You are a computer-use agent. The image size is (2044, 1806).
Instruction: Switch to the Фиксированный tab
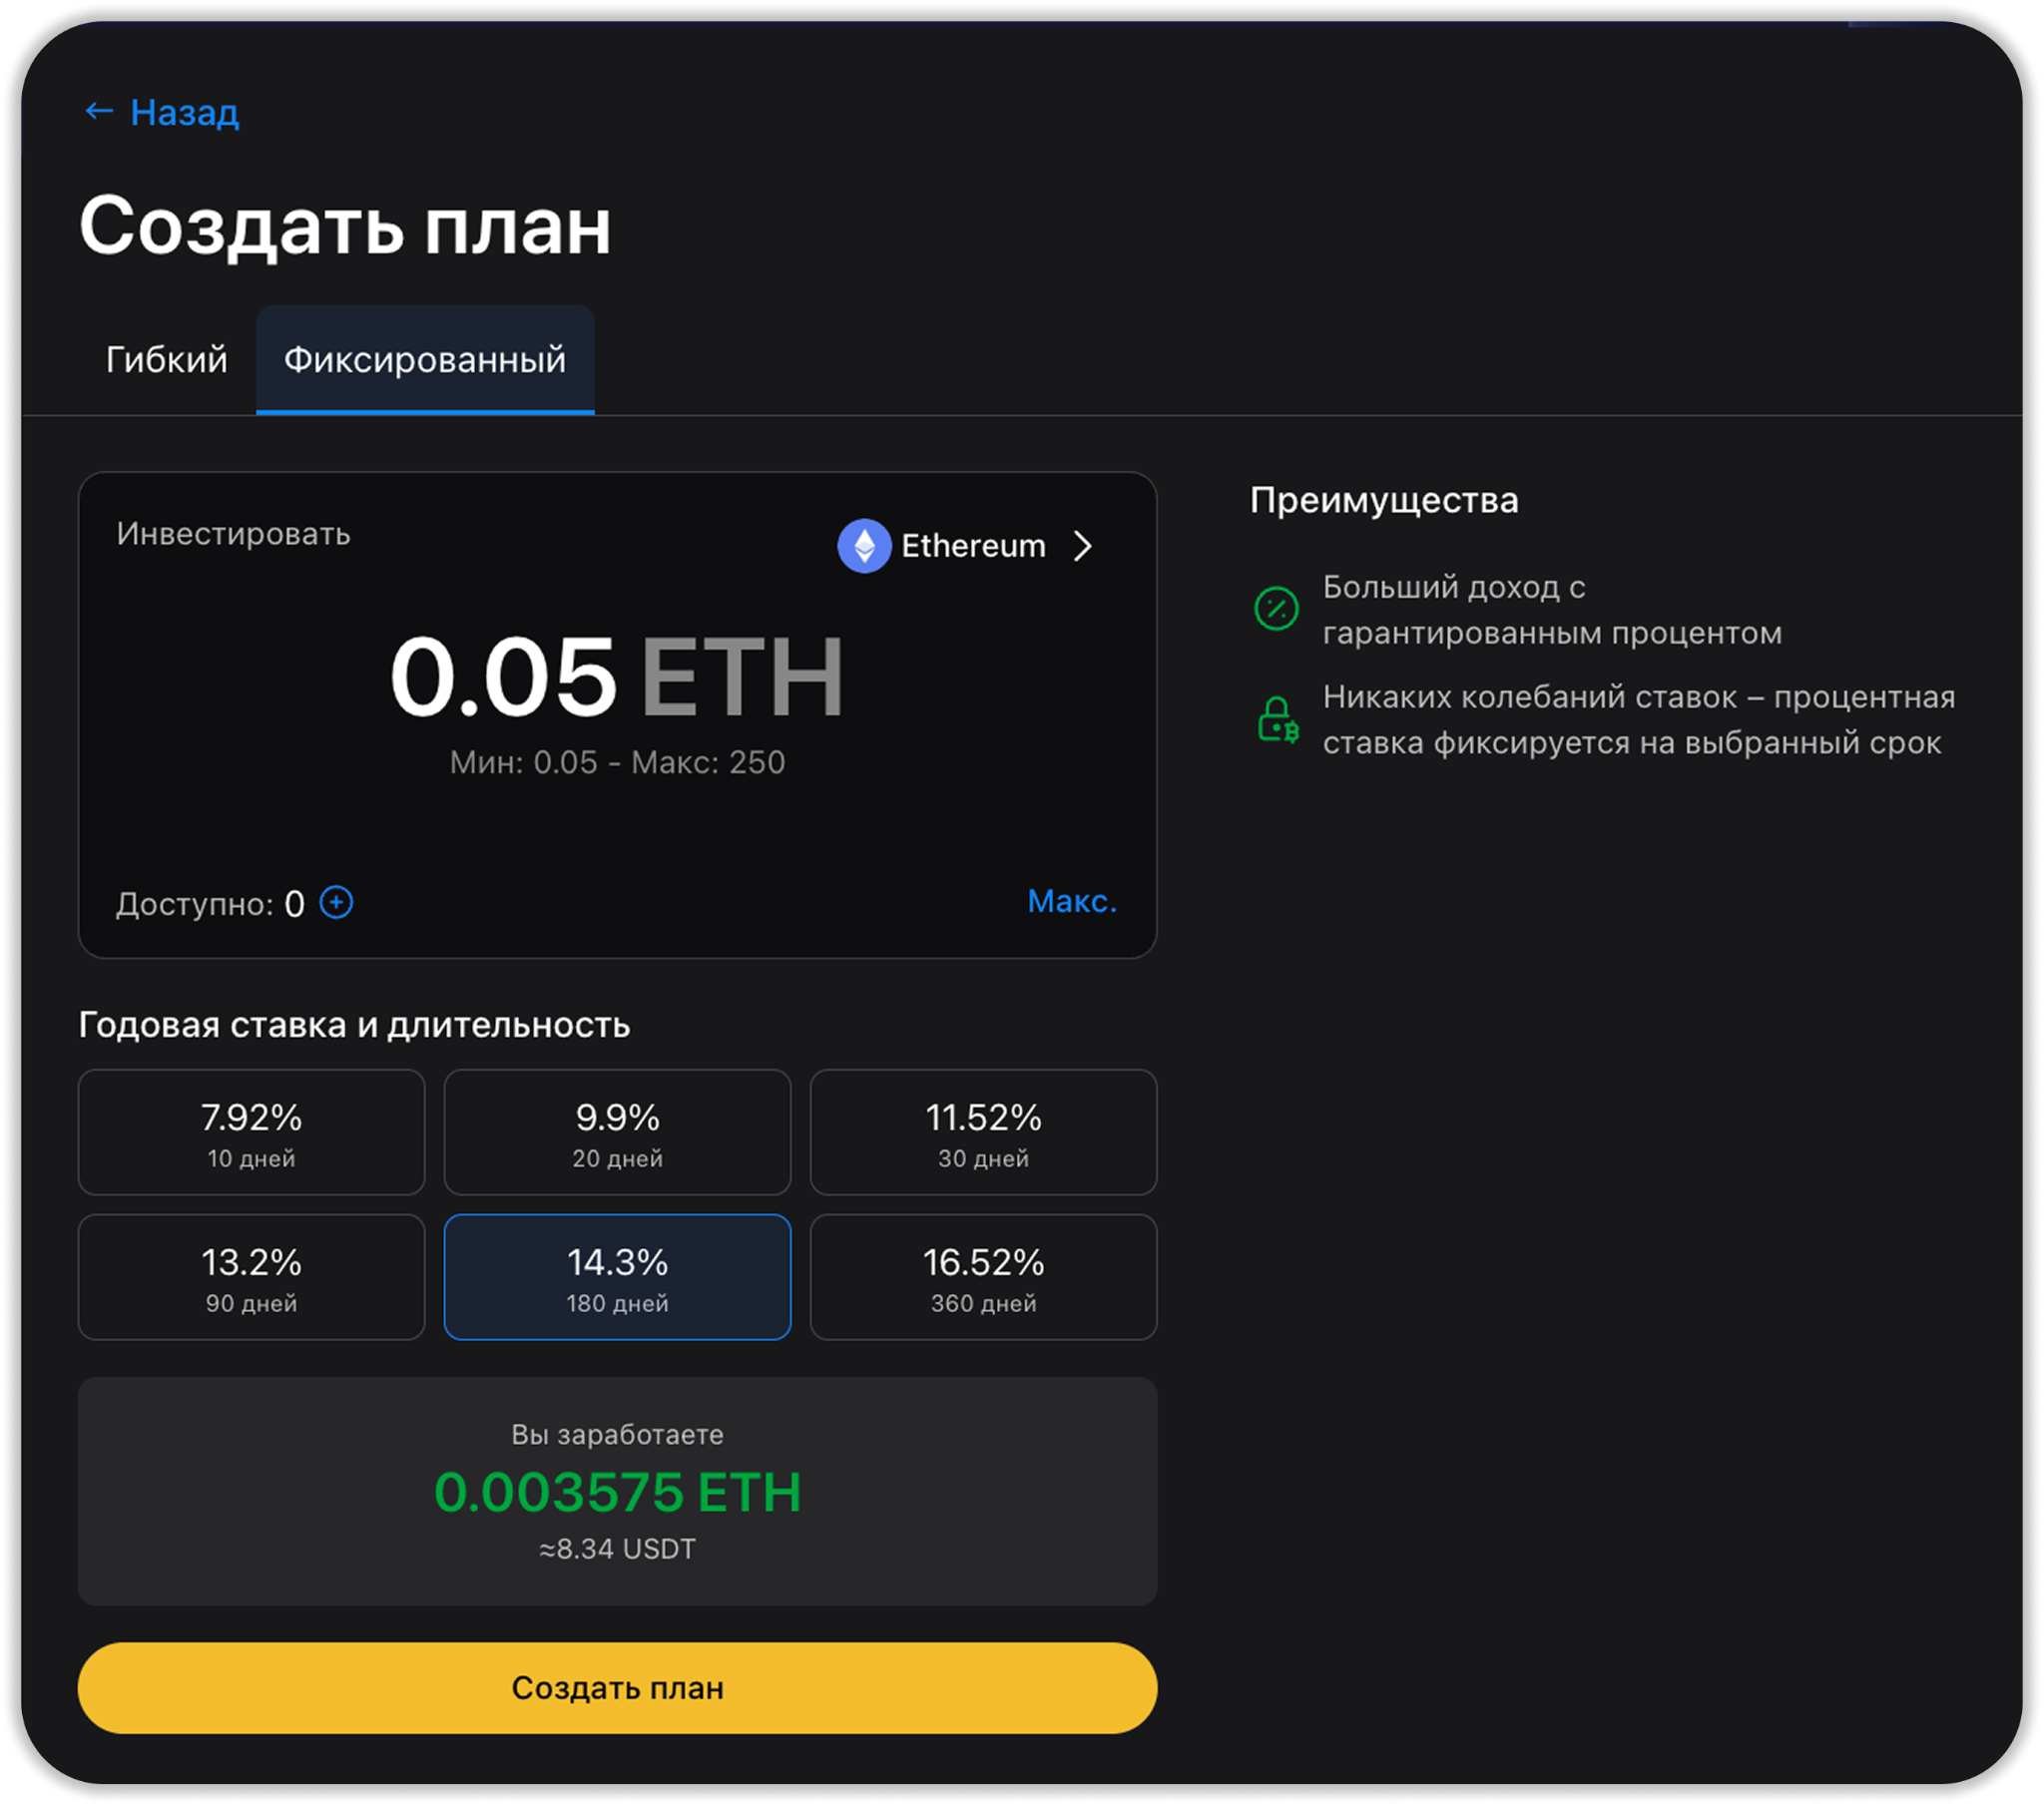coord(425,360)
